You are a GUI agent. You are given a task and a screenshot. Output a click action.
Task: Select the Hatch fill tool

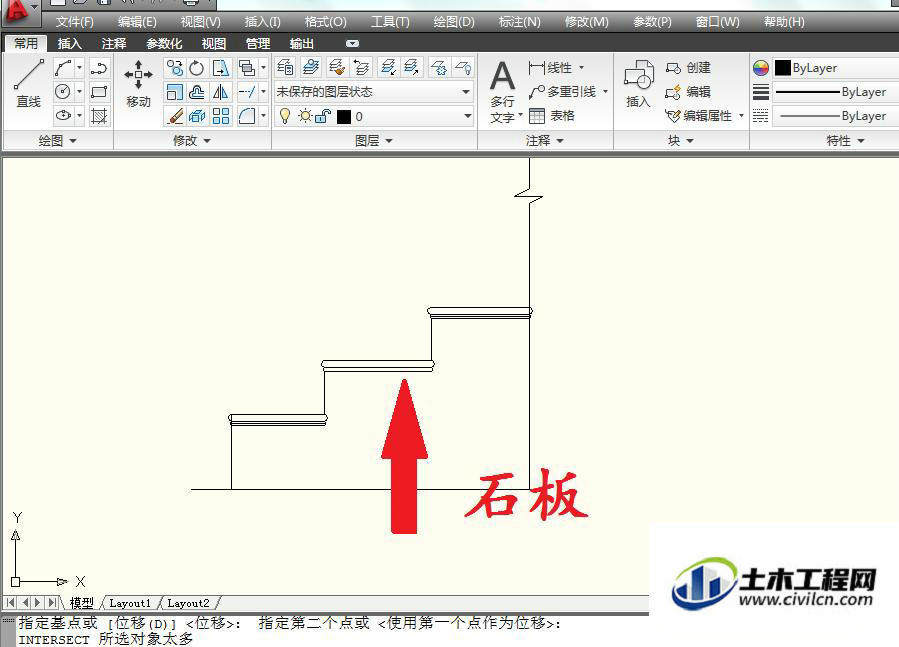coord(99,116)
